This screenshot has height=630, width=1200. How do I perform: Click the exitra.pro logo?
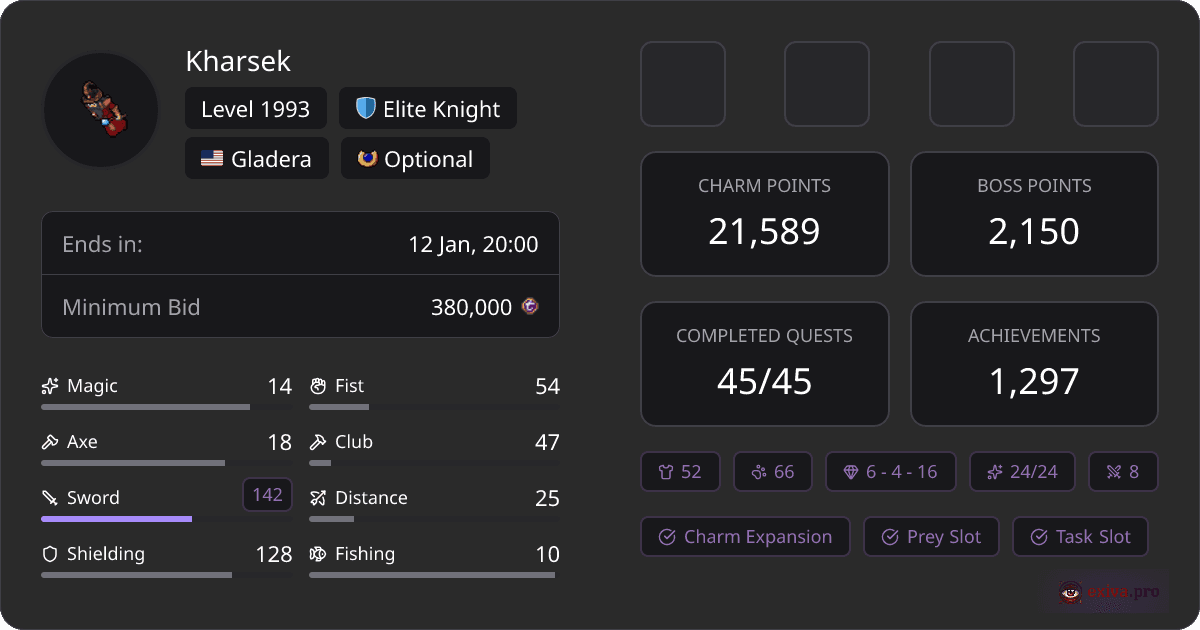click(1106, 592)
